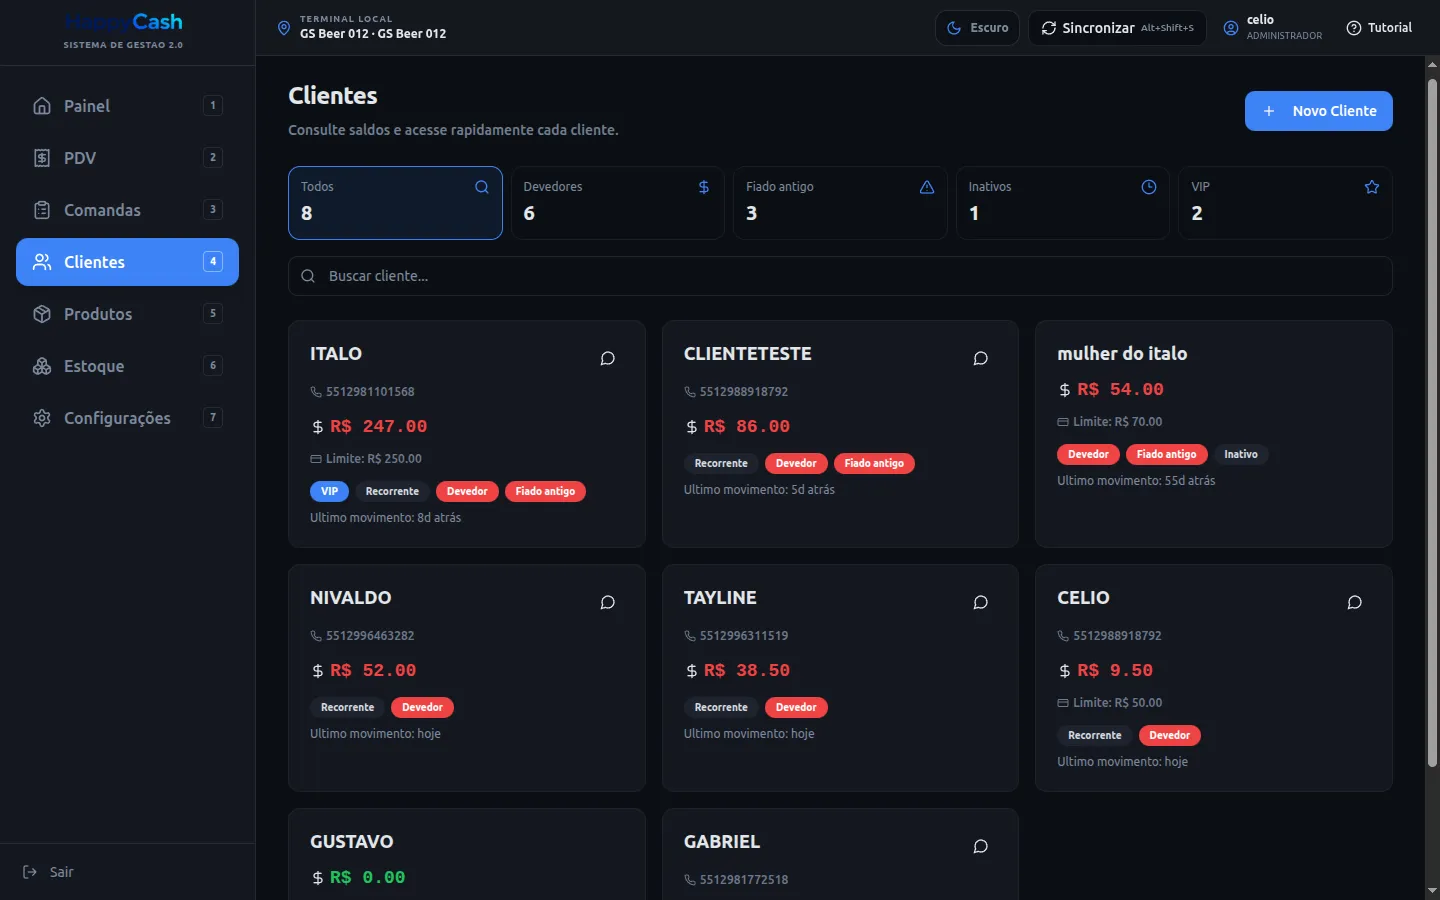Screen dimensions: 1440x900
Task: Click the R$ 247.00 balance
Action: 379,426
